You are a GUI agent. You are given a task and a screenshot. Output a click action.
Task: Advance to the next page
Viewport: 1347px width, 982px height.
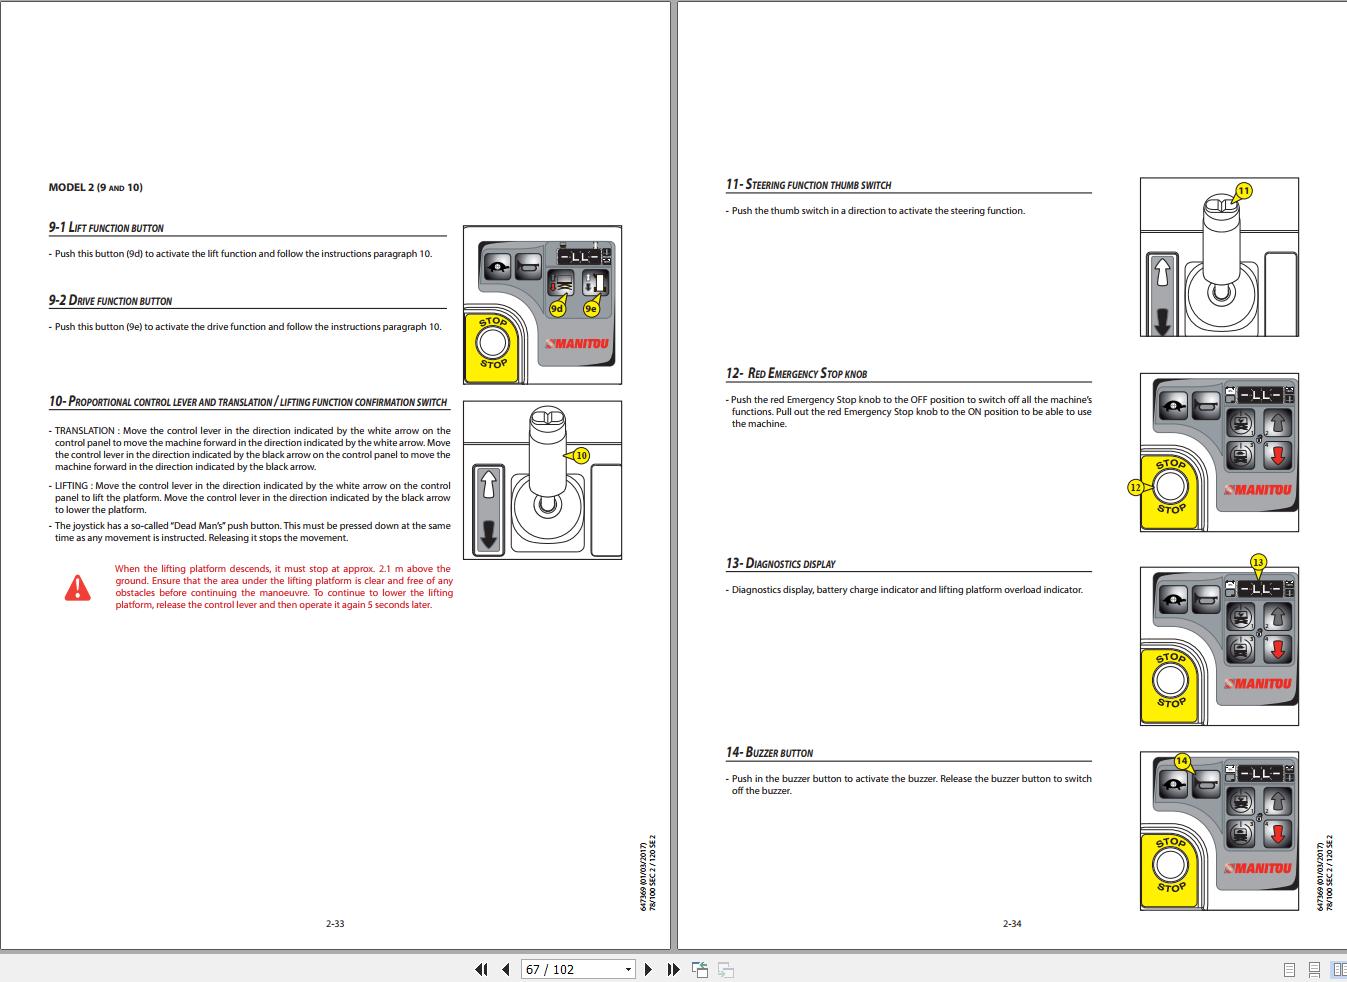(x=648, y=969)
